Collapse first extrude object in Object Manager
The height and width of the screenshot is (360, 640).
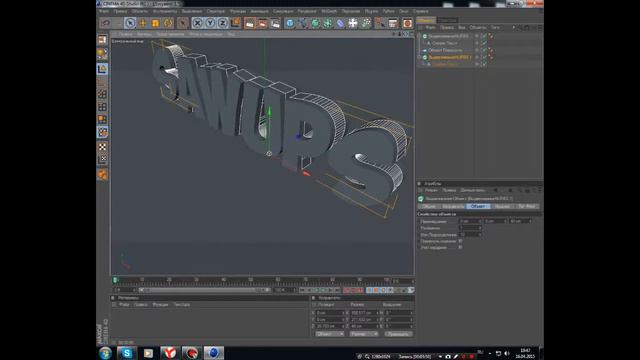[x=419, y=36]
